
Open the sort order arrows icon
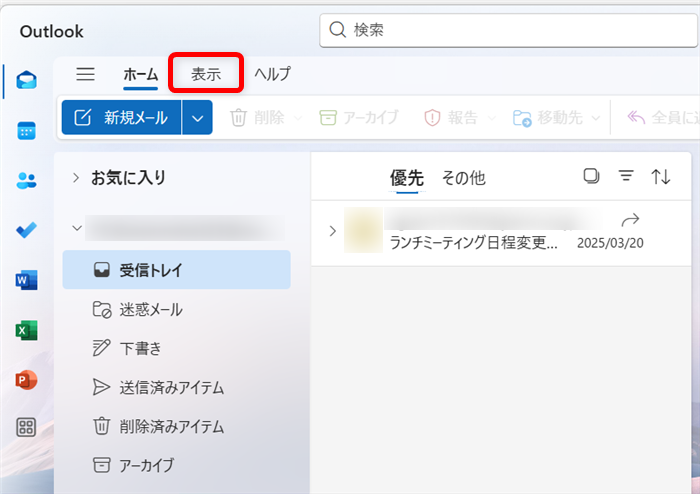coord(661,177)
